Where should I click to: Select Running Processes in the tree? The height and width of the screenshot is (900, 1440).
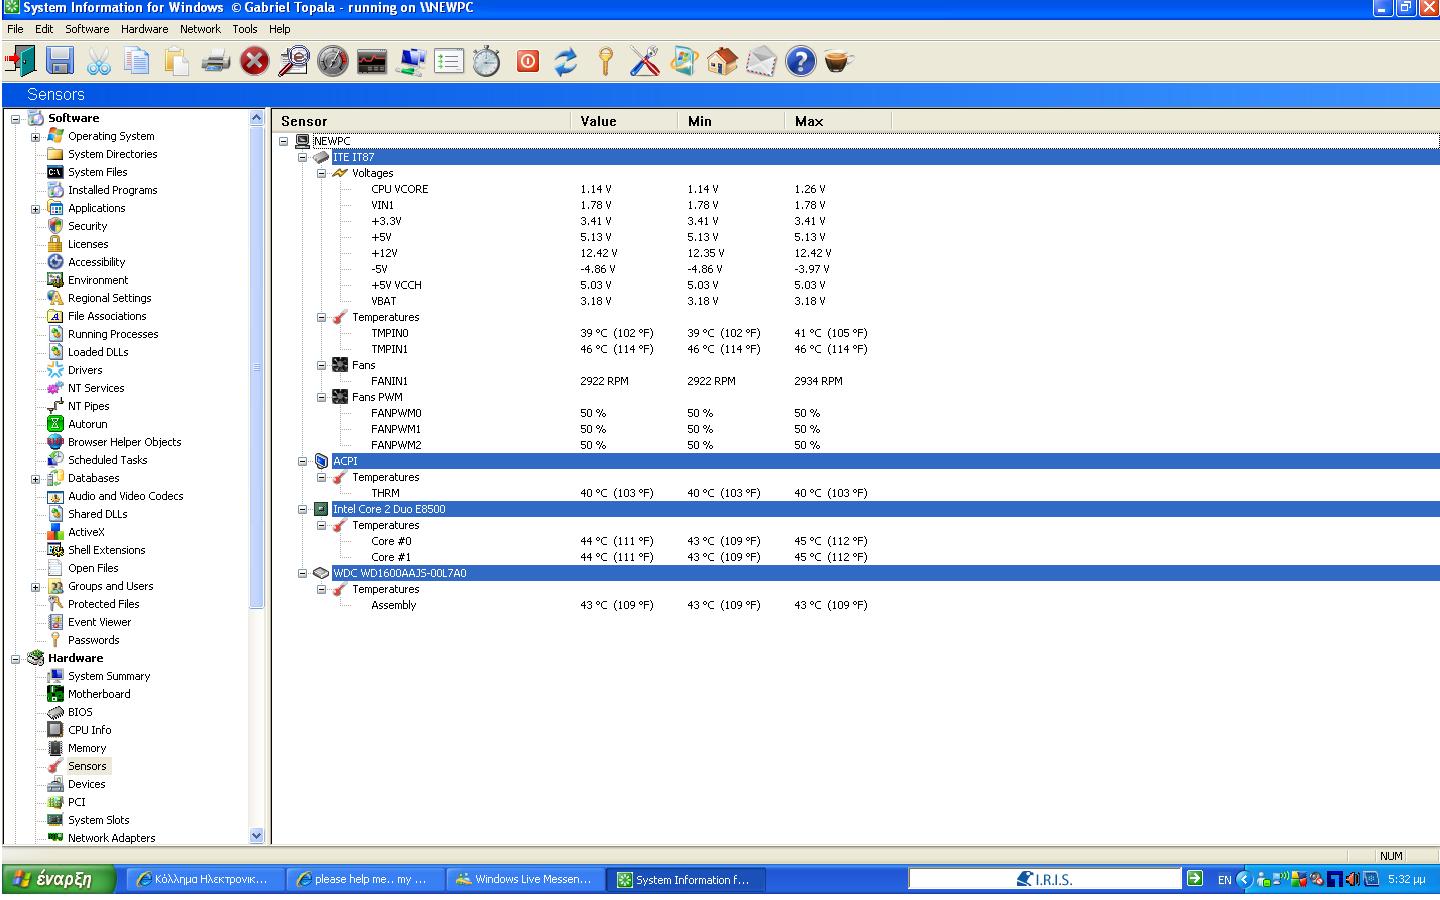[113, 334]
